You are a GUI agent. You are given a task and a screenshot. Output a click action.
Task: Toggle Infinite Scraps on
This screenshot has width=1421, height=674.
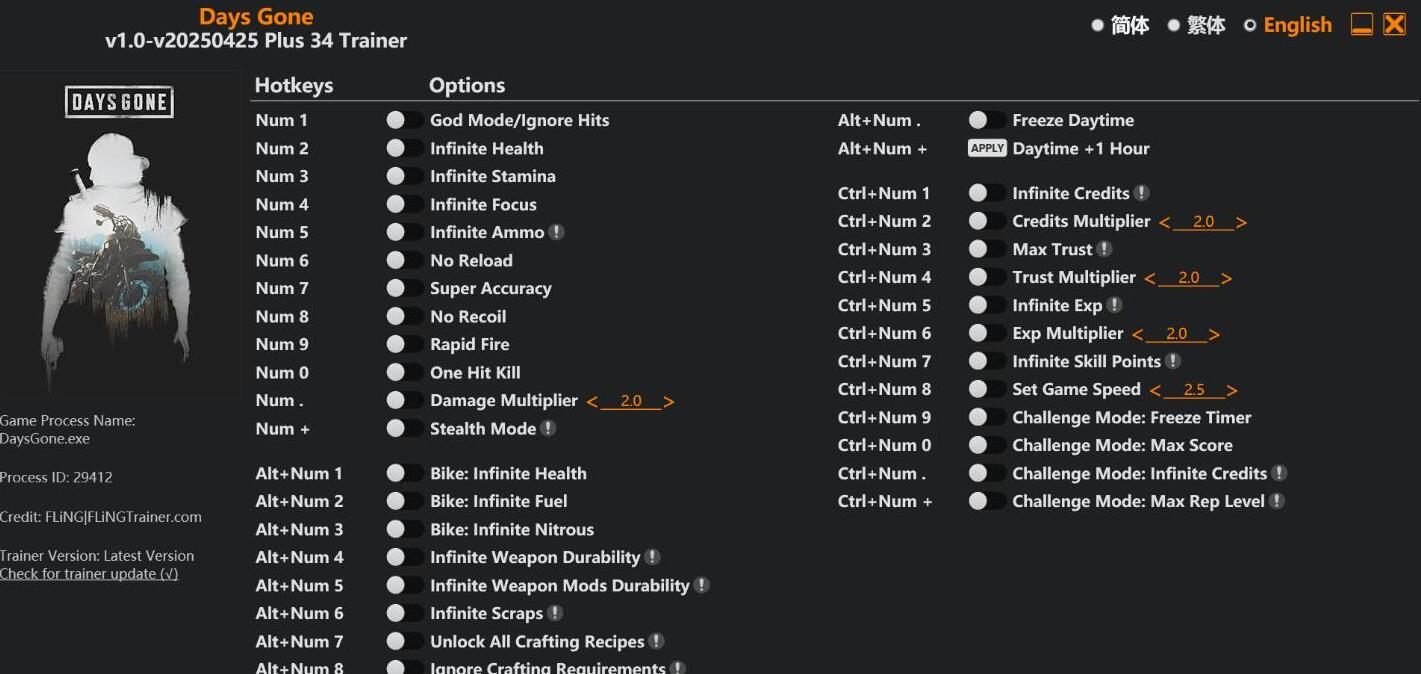click(x=404, y=613)
